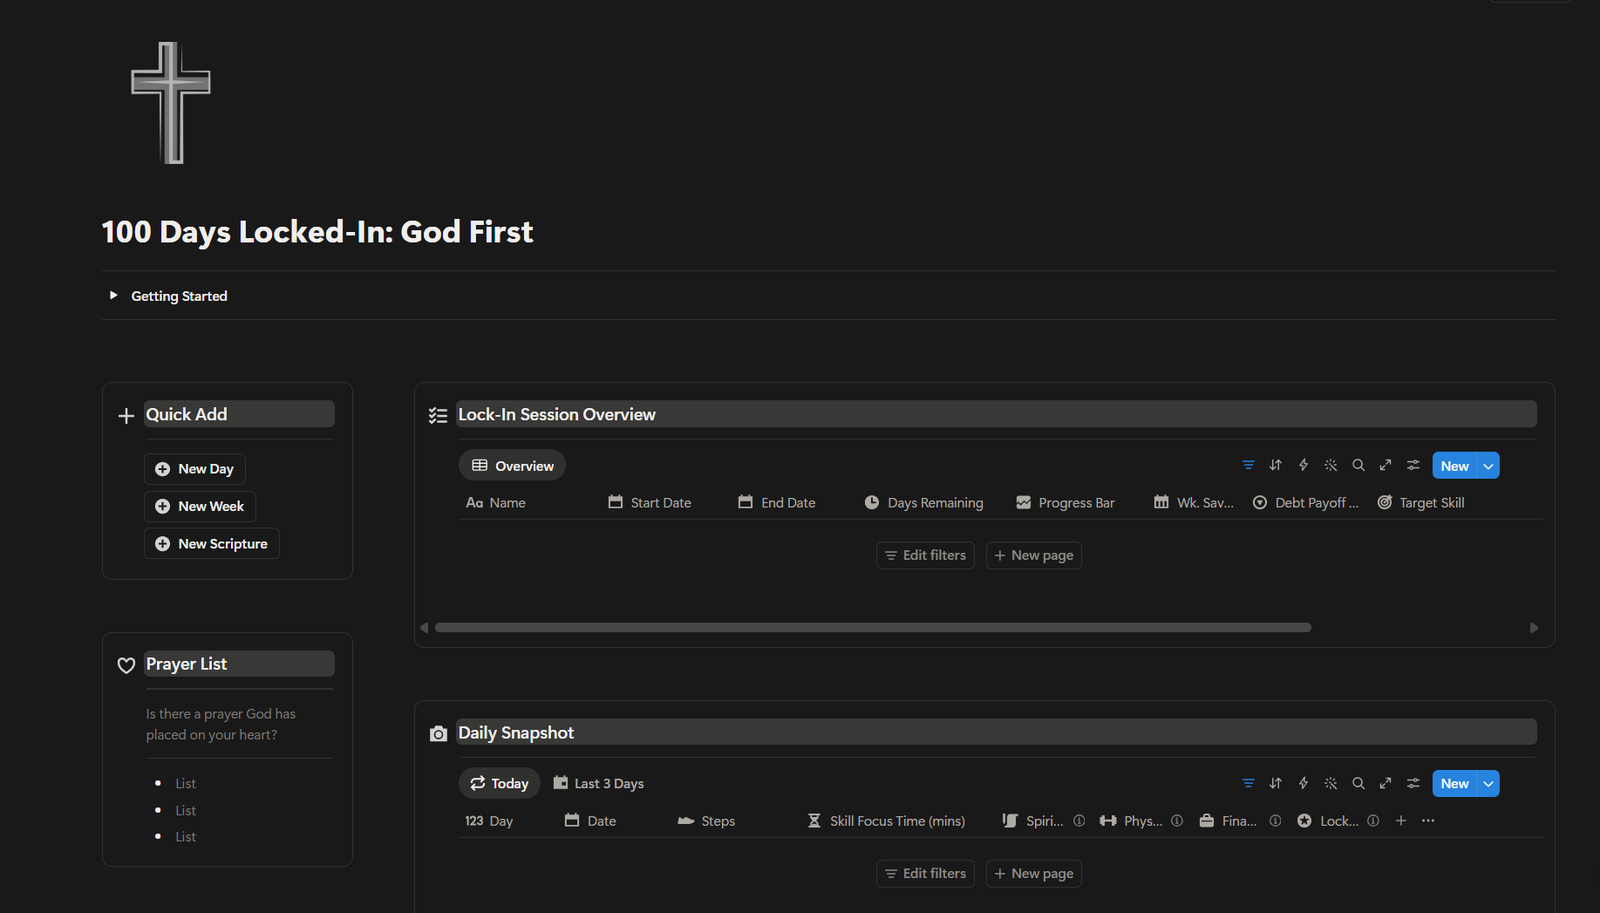Click AI sparkle icon in Lock-In Session Overview toolbar

pos(1330,465)
